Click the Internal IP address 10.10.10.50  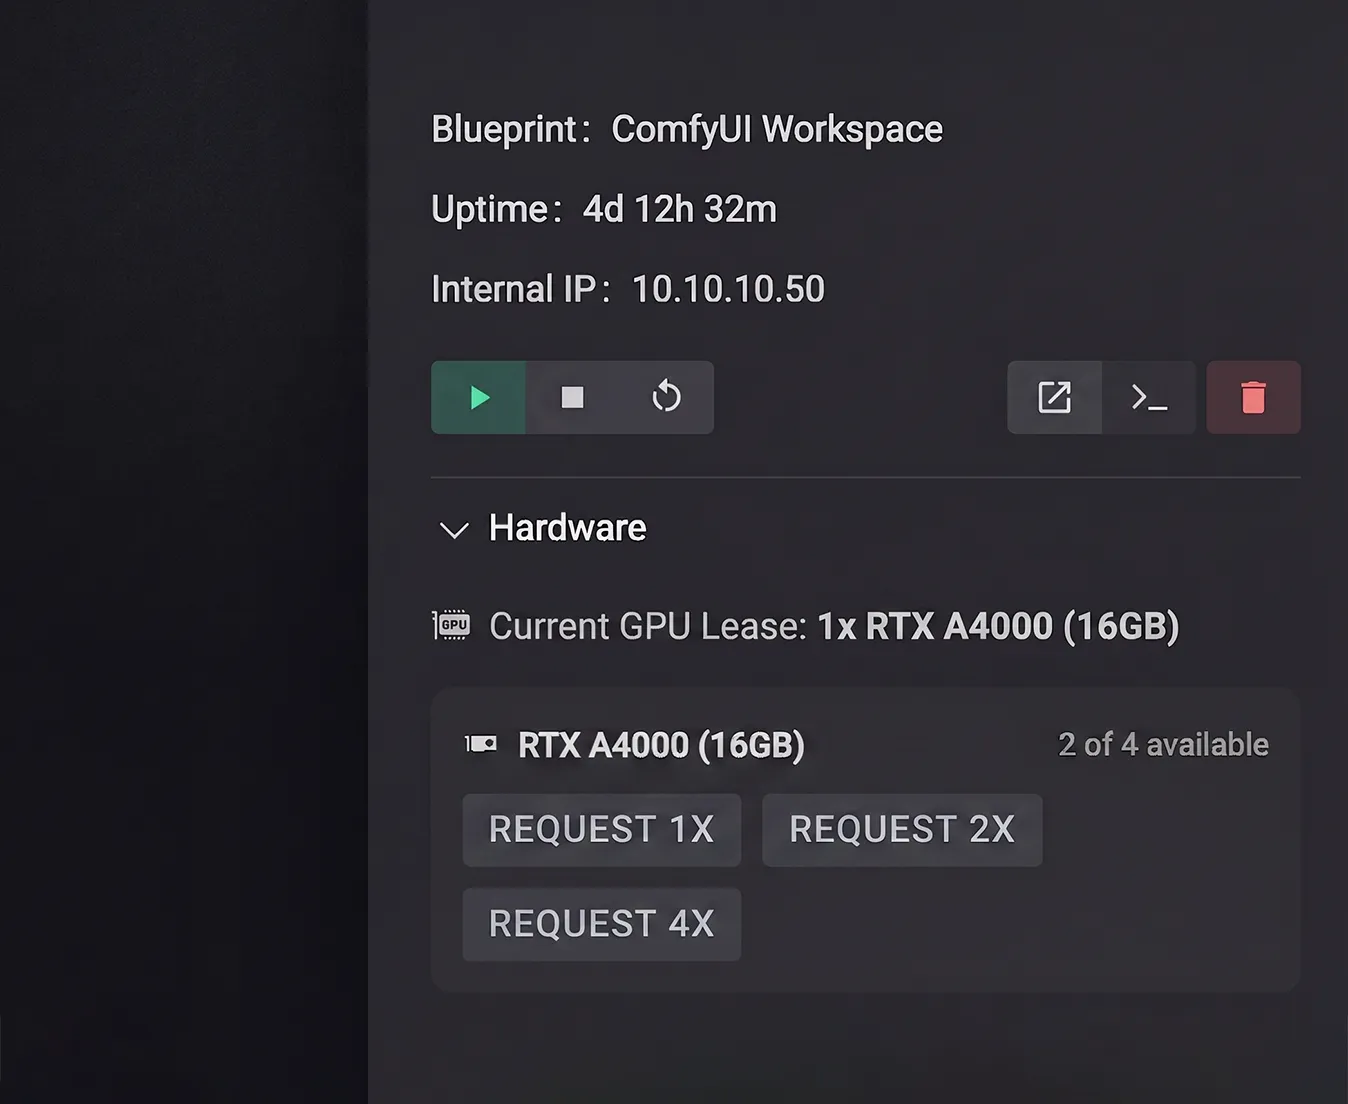click(728, 289)
